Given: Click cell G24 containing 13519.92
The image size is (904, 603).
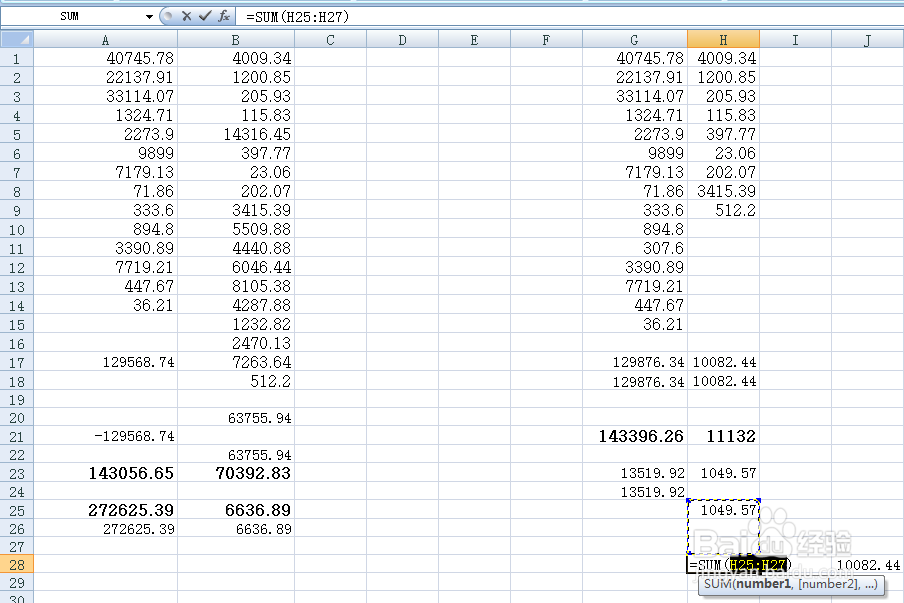Looking at the screenshot, I should point(635,492).
